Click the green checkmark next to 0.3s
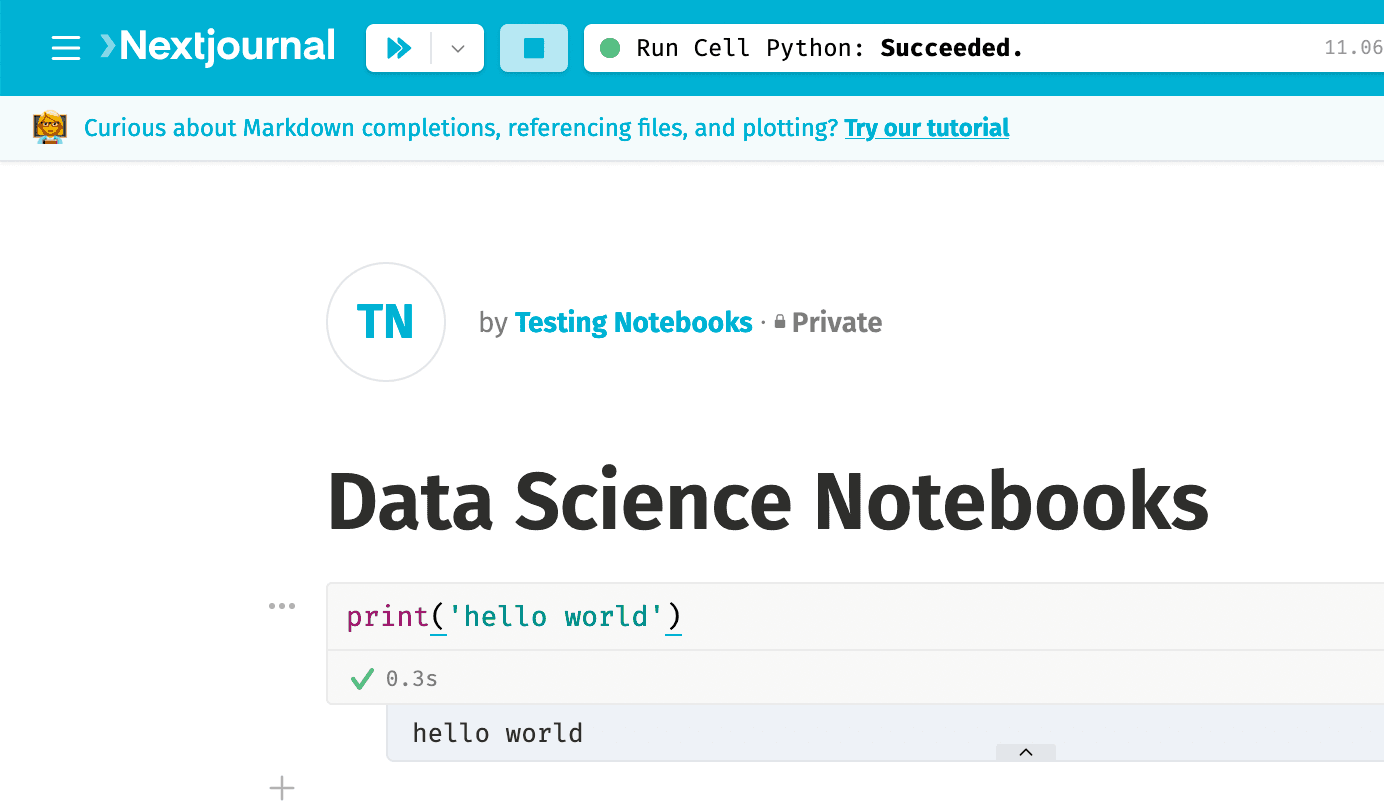Screen dimensions: 1384x812 point(360,678)
